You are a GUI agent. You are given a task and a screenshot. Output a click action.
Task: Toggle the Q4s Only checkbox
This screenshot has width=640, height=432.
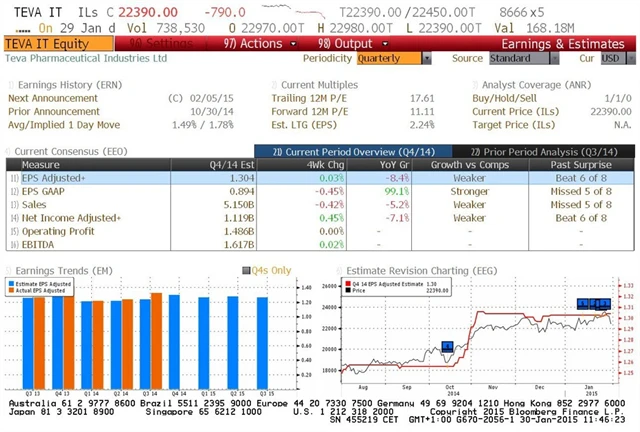click(x=245, y=270)
